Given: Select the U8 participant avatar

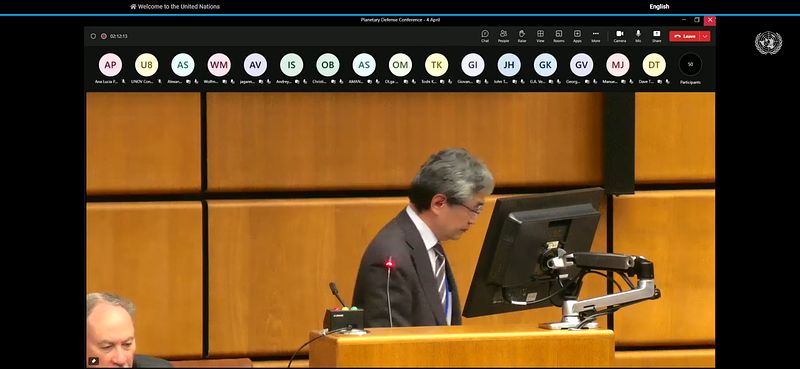Looking at the screenshot, I should 146,65.
